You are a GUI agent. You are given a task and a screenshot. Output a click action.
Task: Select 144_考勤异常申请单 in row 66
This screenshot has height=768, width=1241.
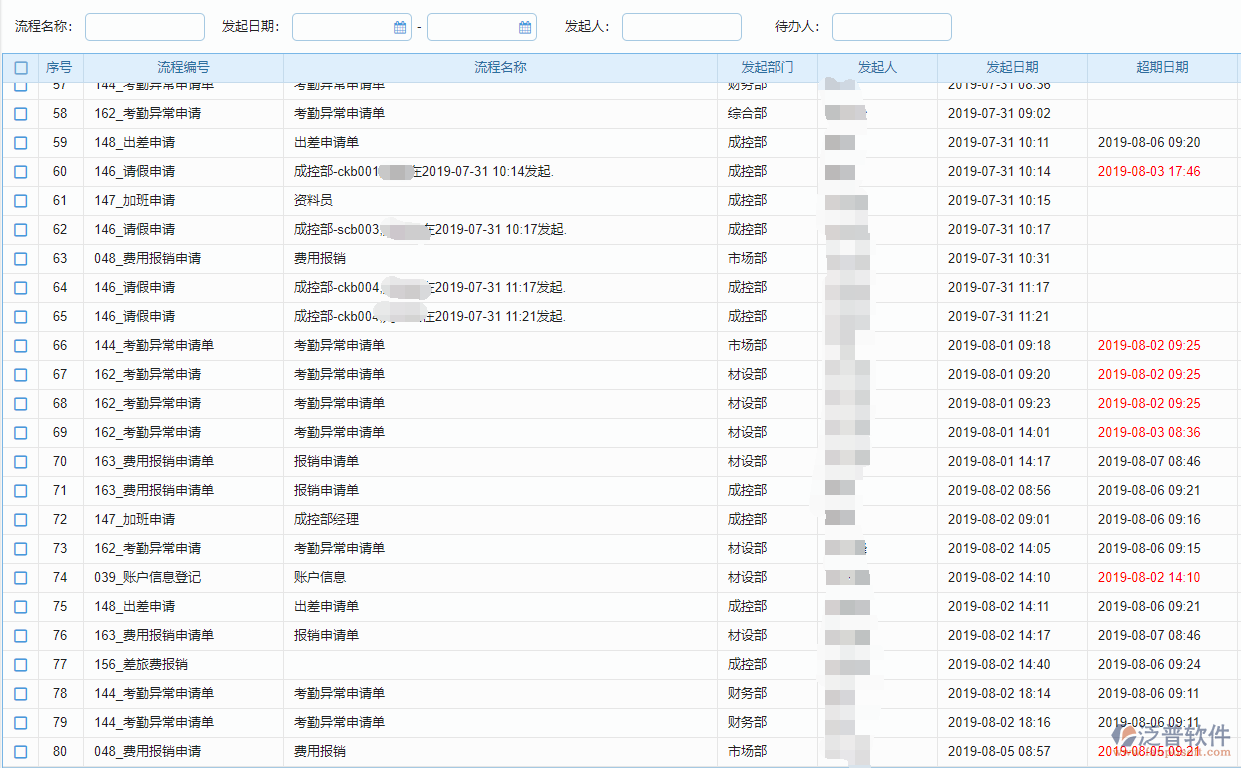(x=154, y=346)
